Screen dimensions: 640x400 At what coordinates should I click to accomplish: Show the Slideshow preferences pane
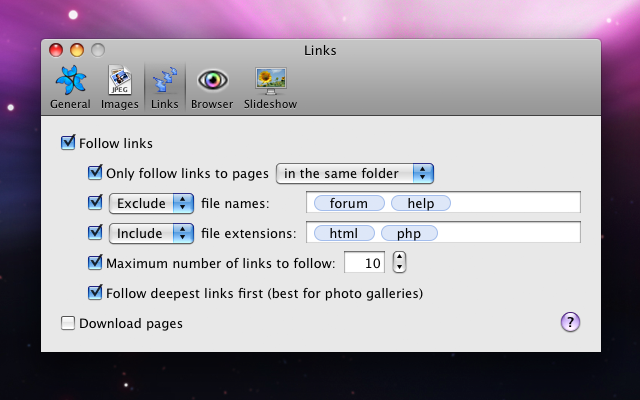270,87
